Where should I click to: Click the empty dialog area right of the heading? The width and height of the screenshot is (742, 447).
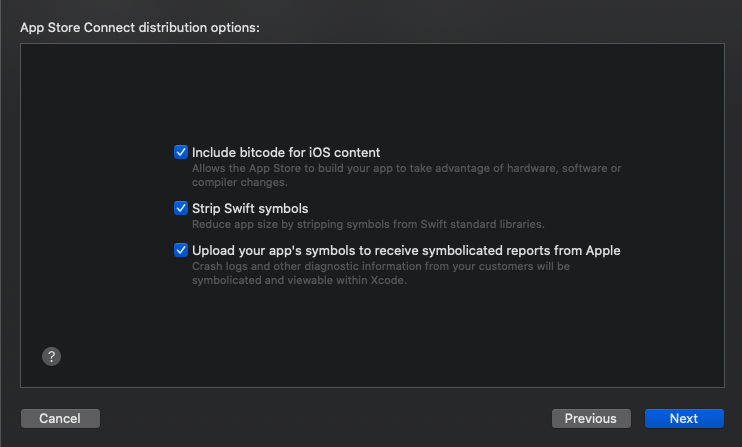(500, 27)
